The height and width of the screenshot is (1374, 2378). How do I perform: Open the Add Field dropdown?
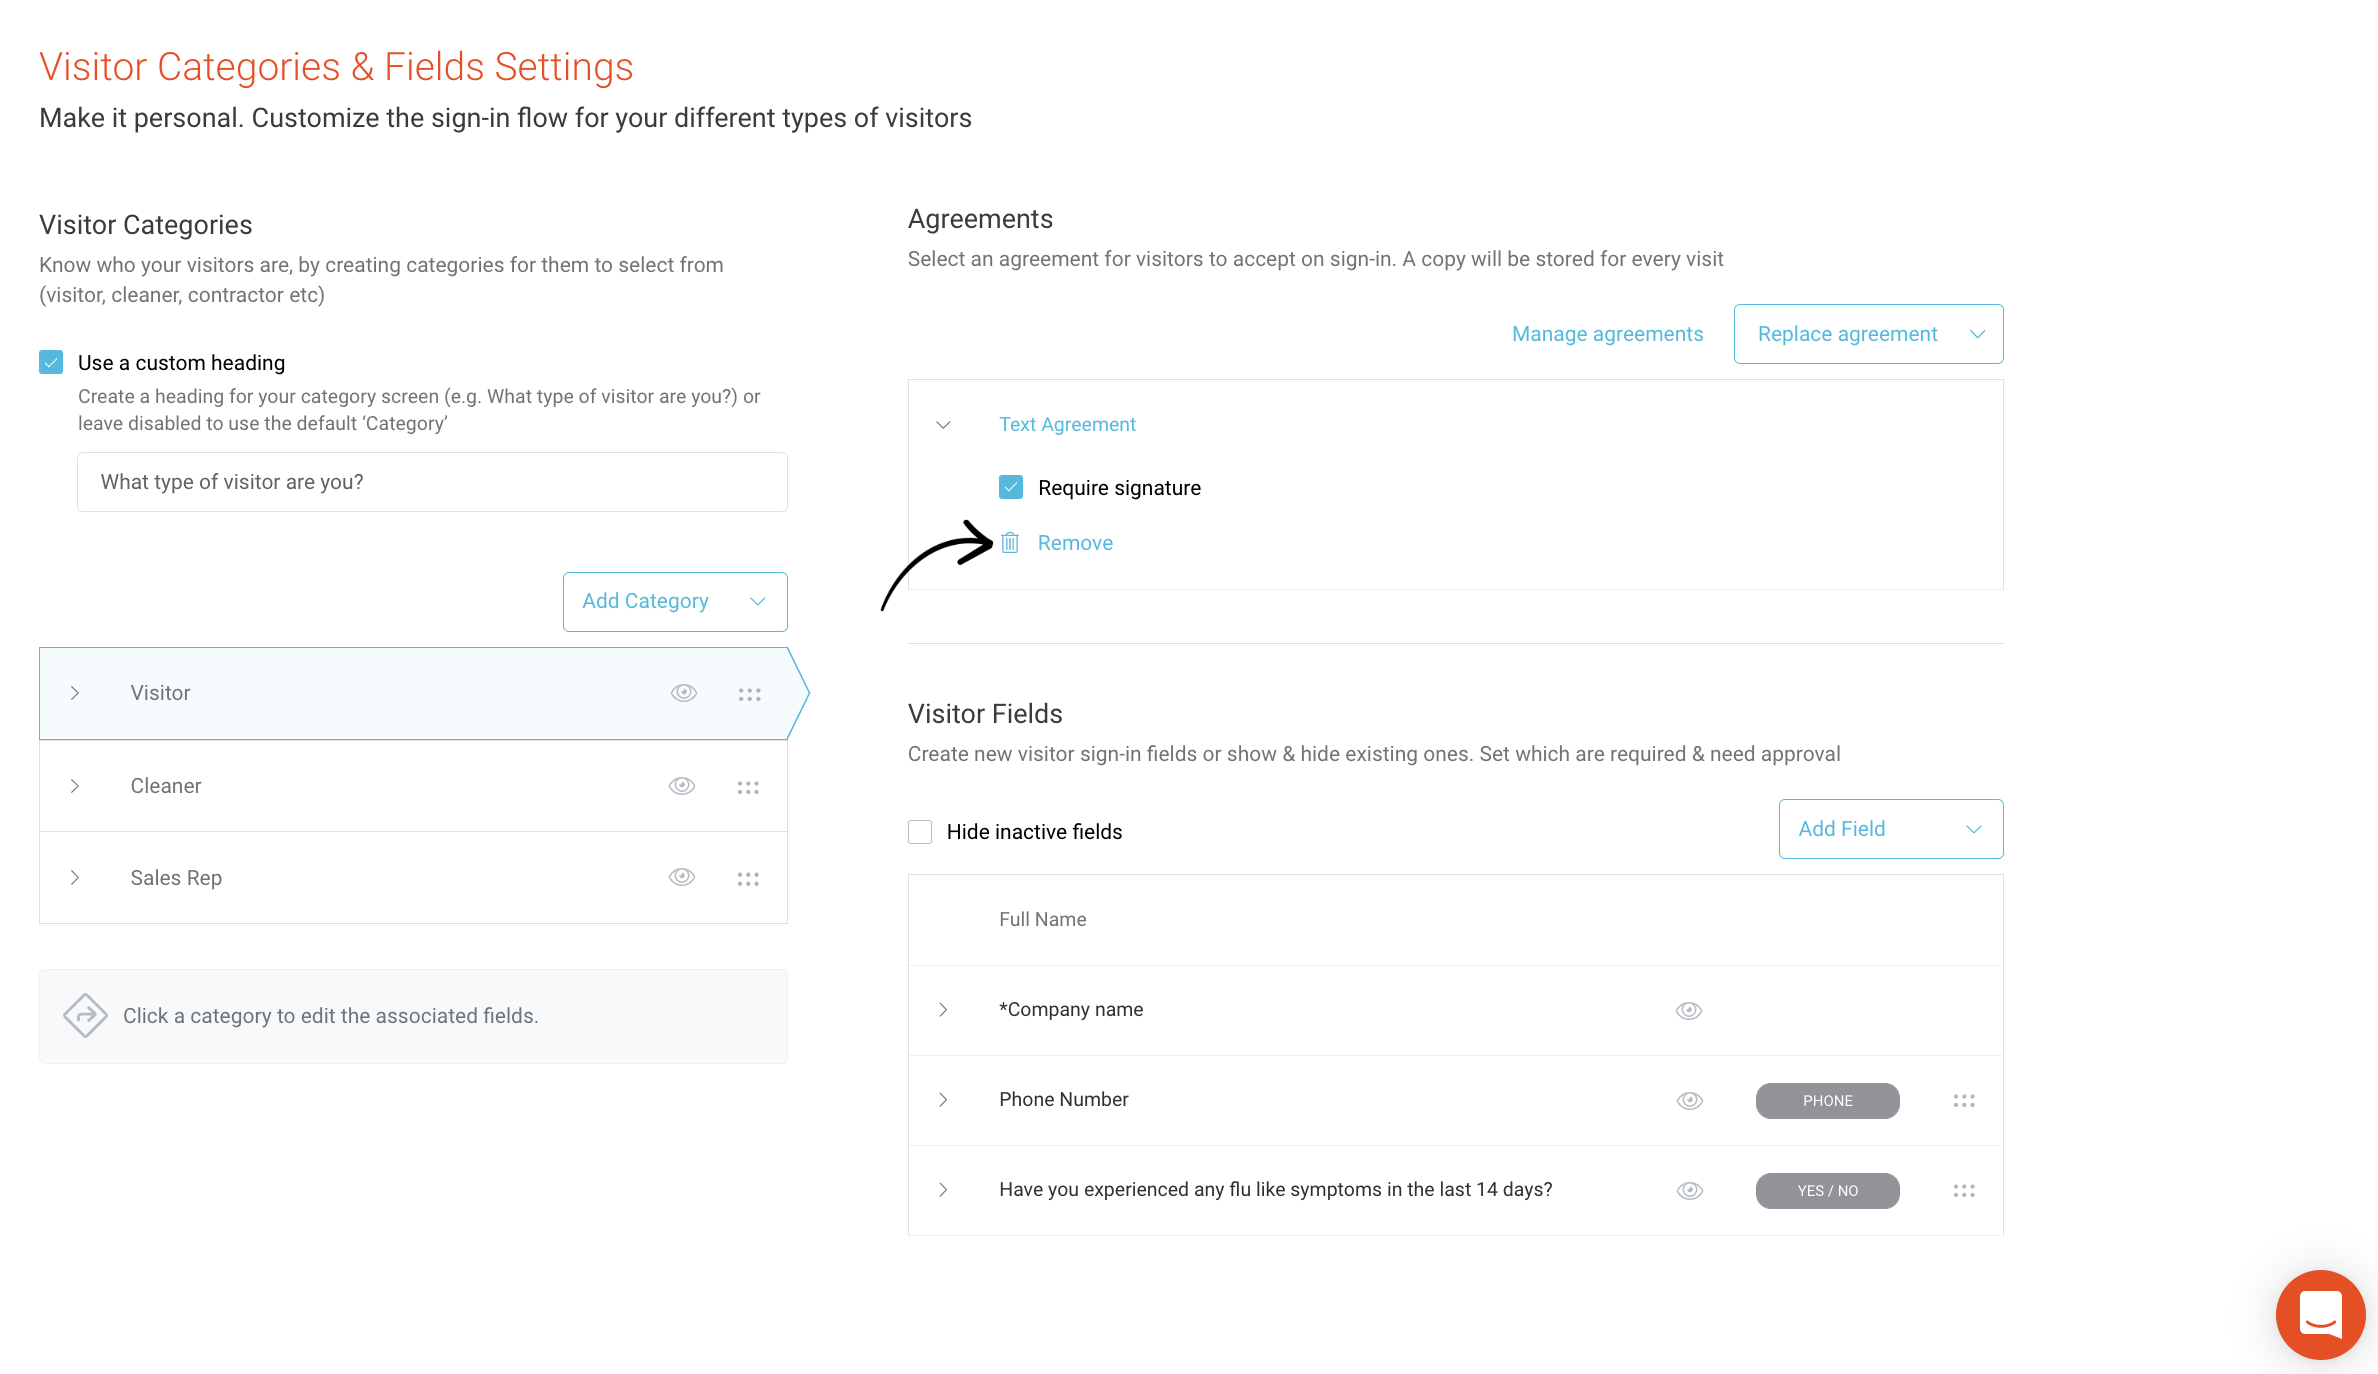tap(1891, 829)
